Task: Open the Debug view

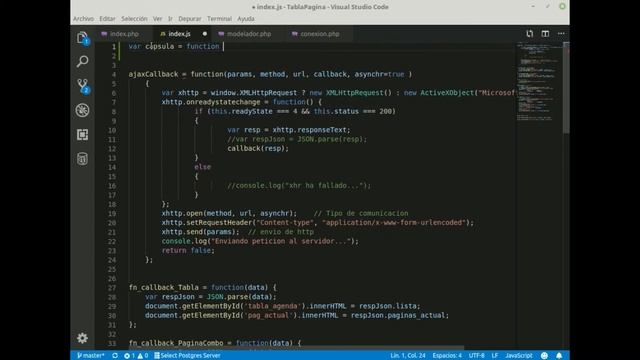Action: tap(82, 110)
